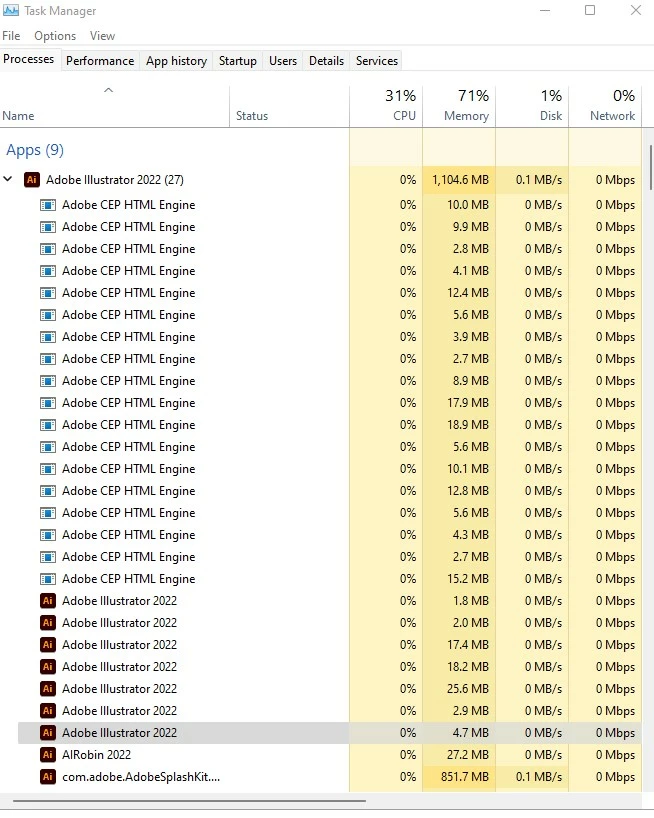
Task: Switch to the App history tab
Action: coord(176,61)
